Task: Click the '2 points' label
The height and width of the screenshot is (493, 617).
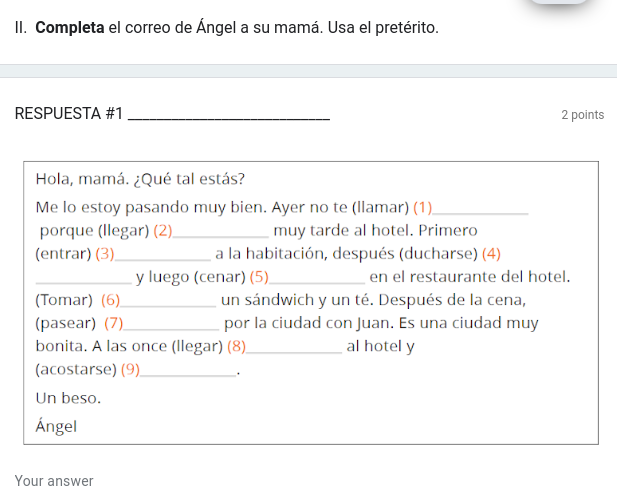Action: pos(582,114)
